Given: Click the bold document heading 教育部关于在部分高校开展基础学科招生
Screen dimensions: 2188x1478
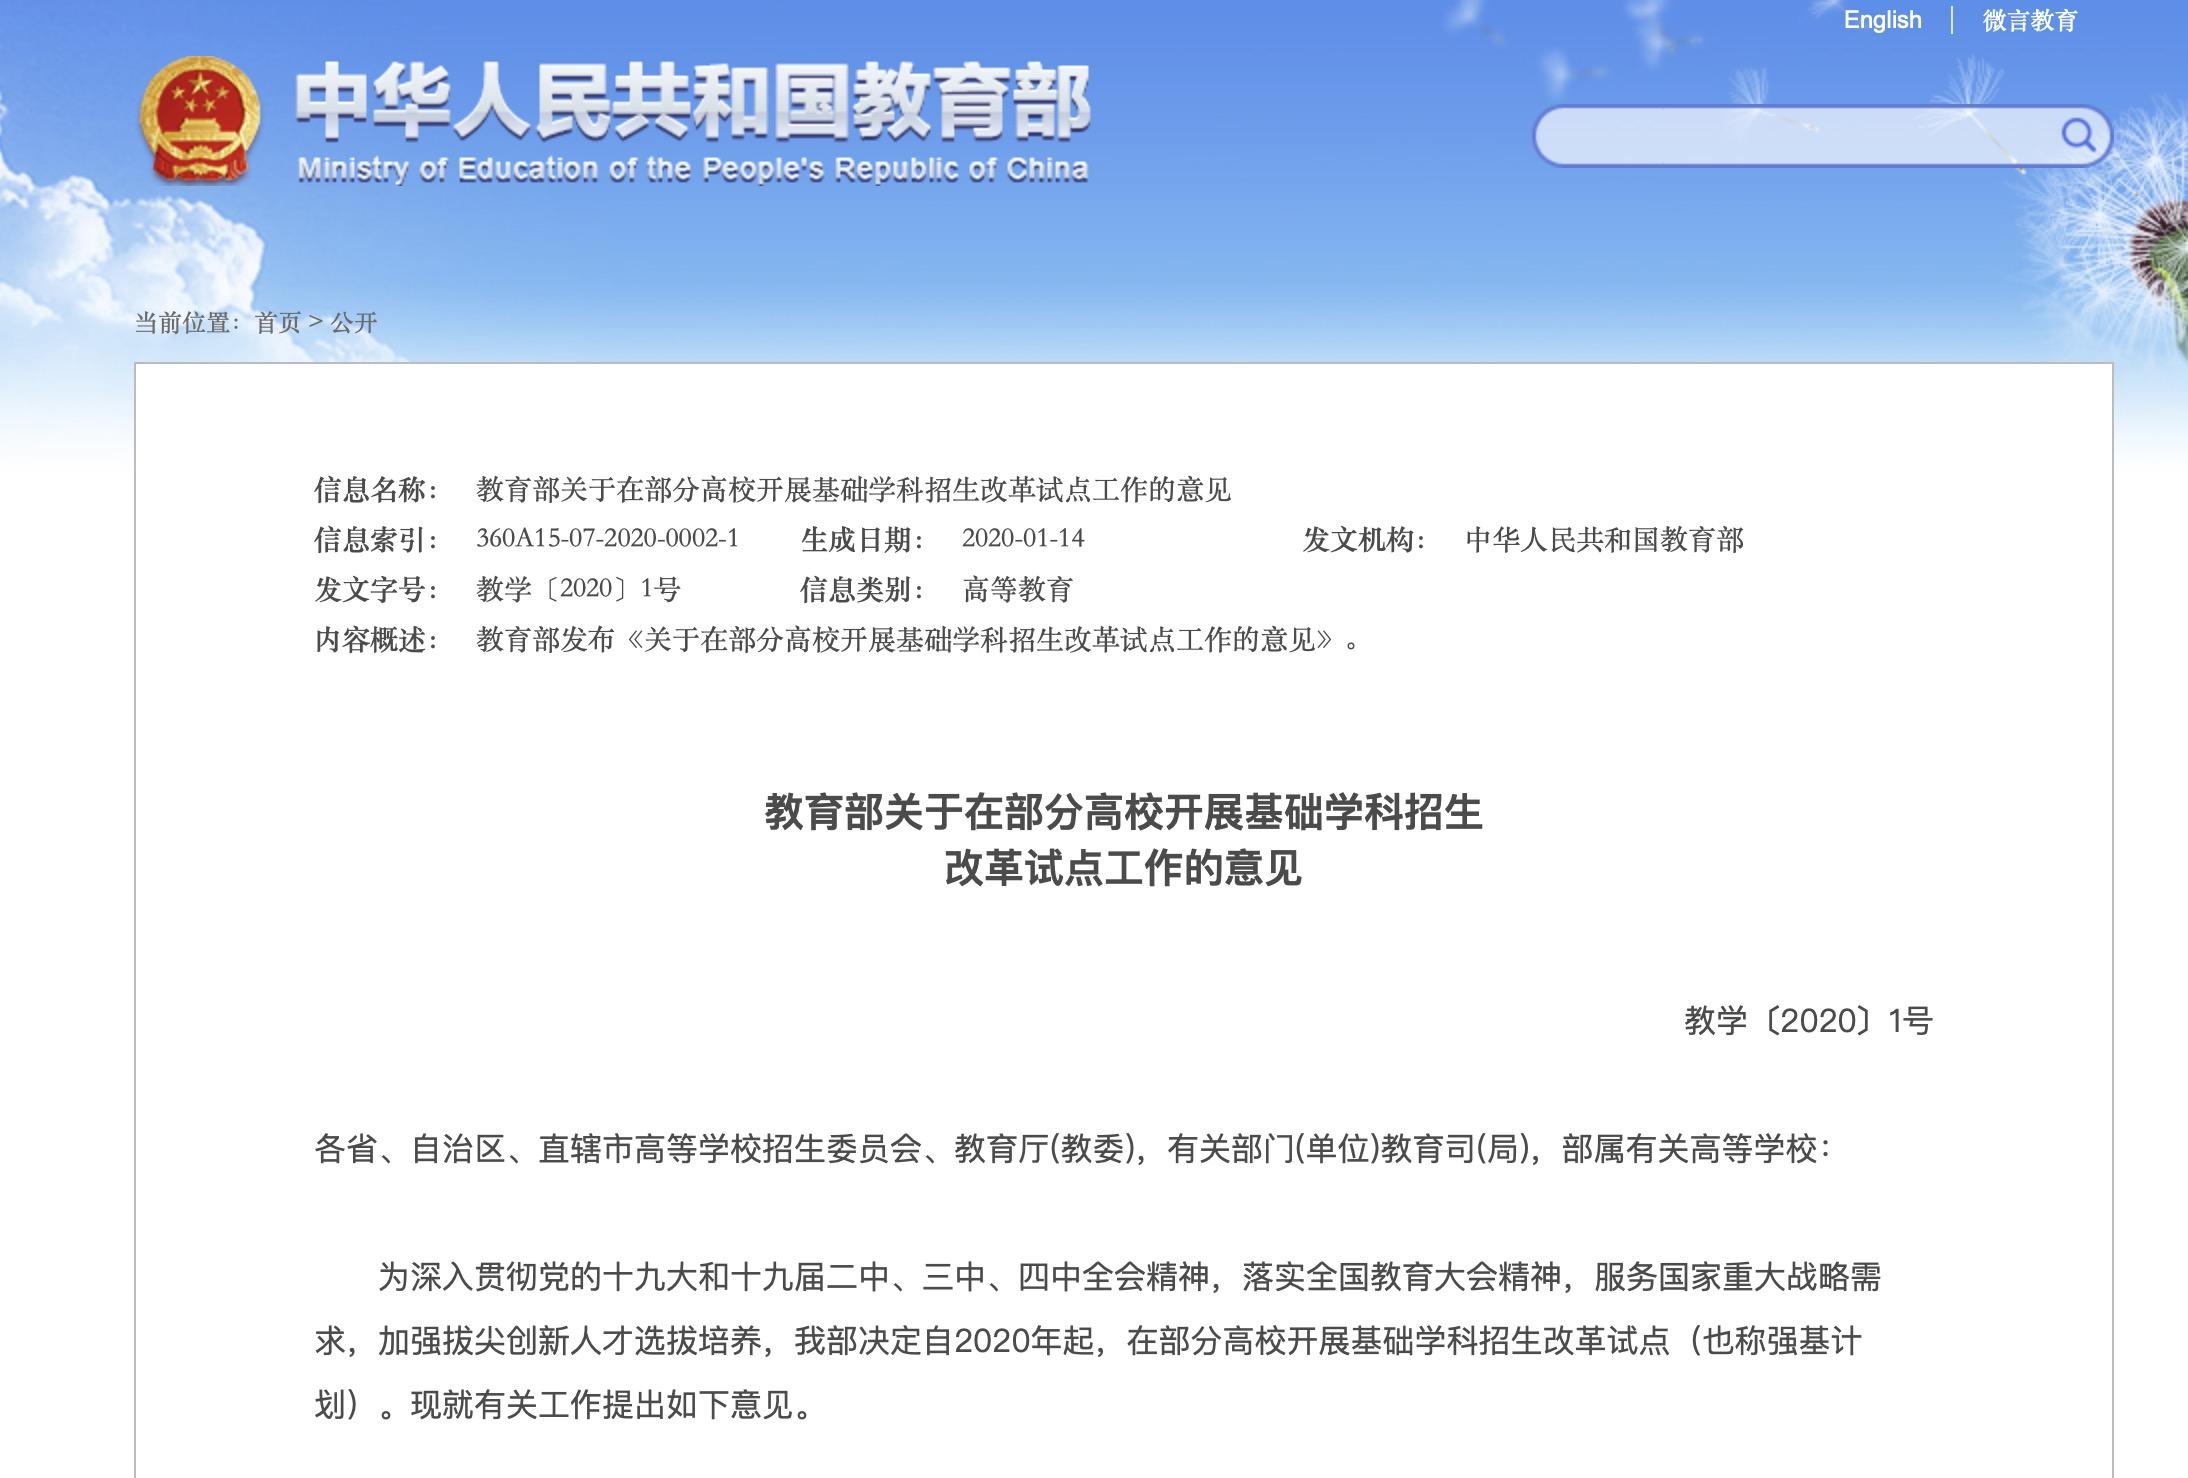Looking at the screenshot, I should click(1123, 812).
